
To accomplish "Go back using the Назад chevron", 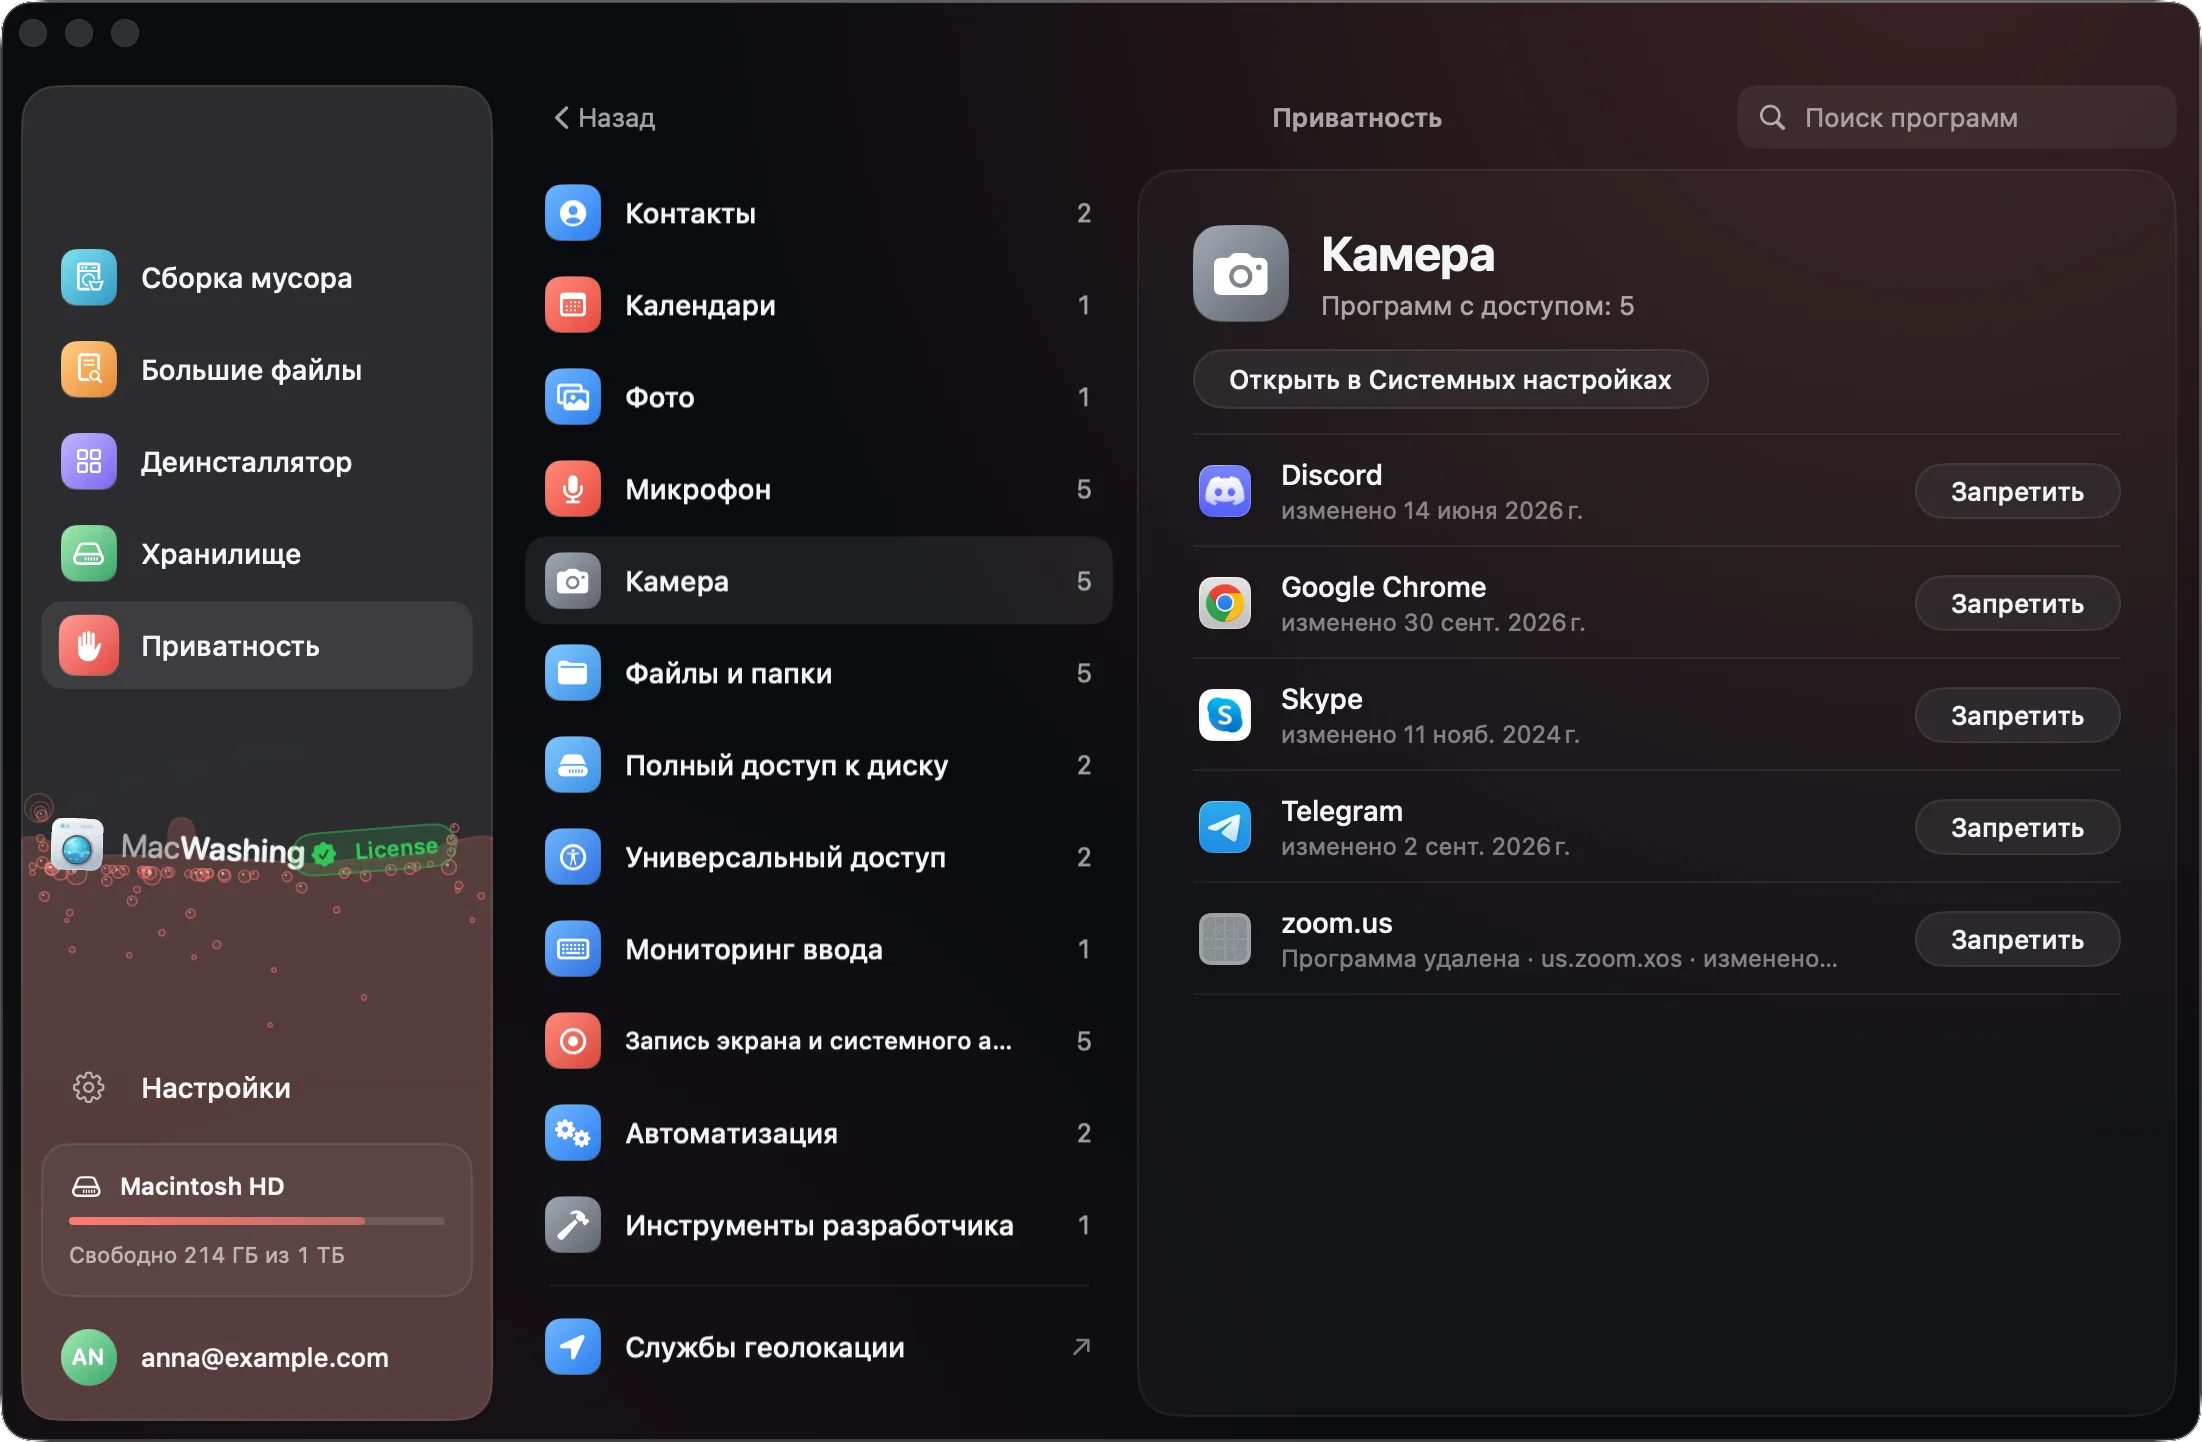I will click(562, 118).
